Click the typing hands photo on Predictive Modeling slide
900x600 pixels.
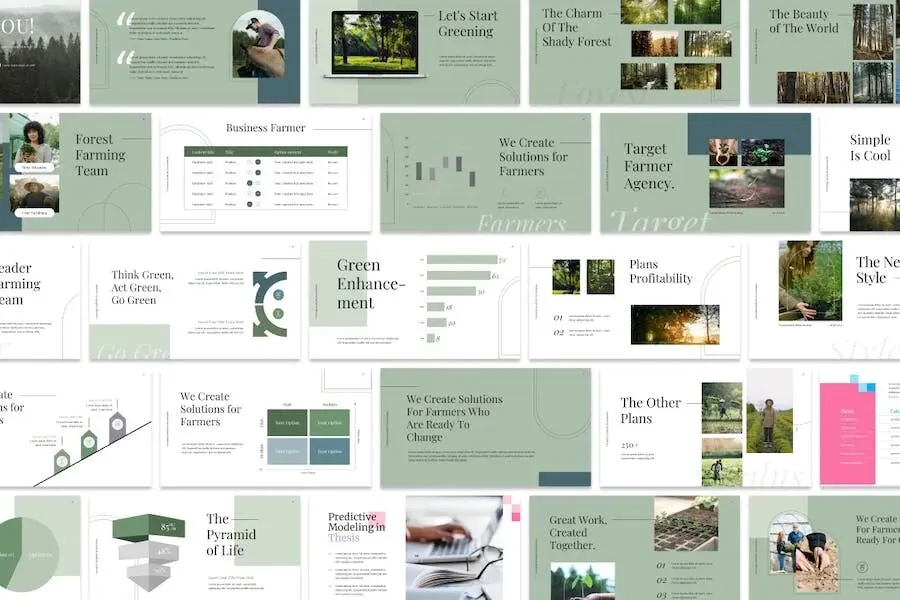coord(454,548)
